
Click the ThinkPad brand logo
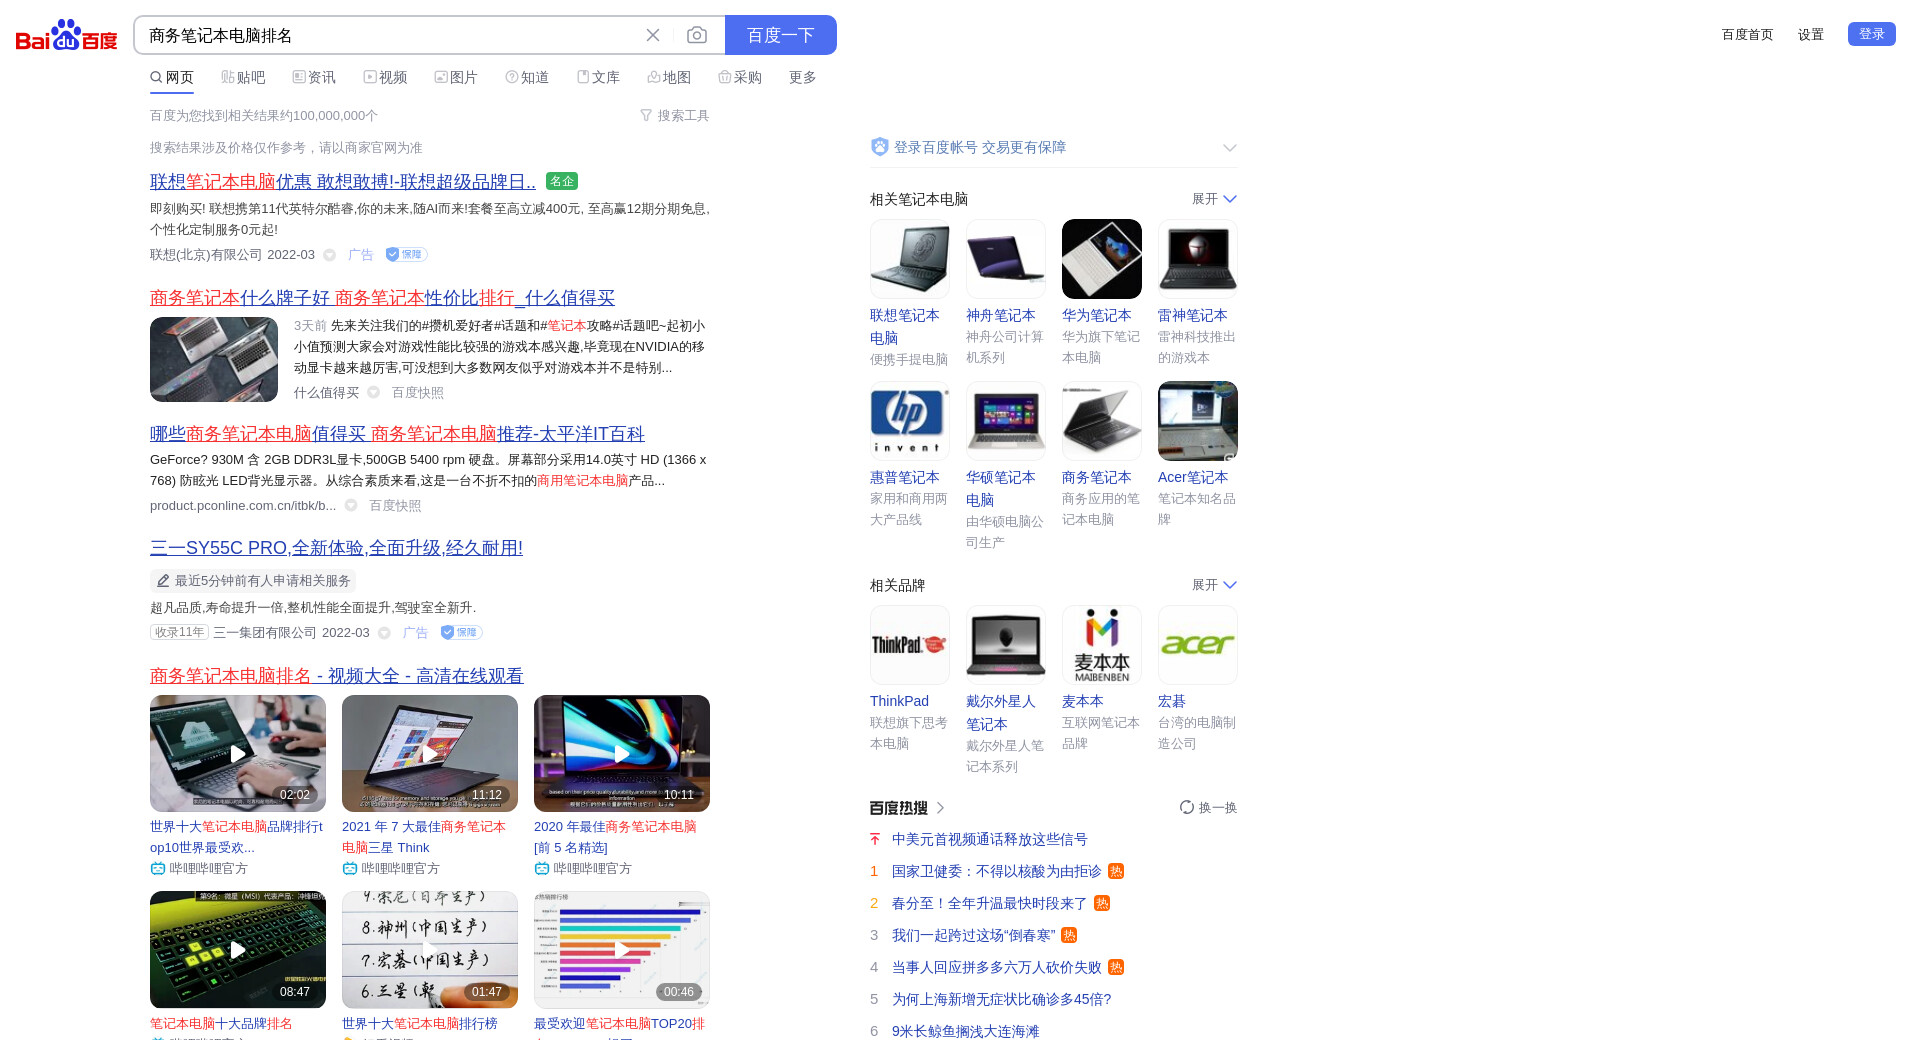click(909, 645)
